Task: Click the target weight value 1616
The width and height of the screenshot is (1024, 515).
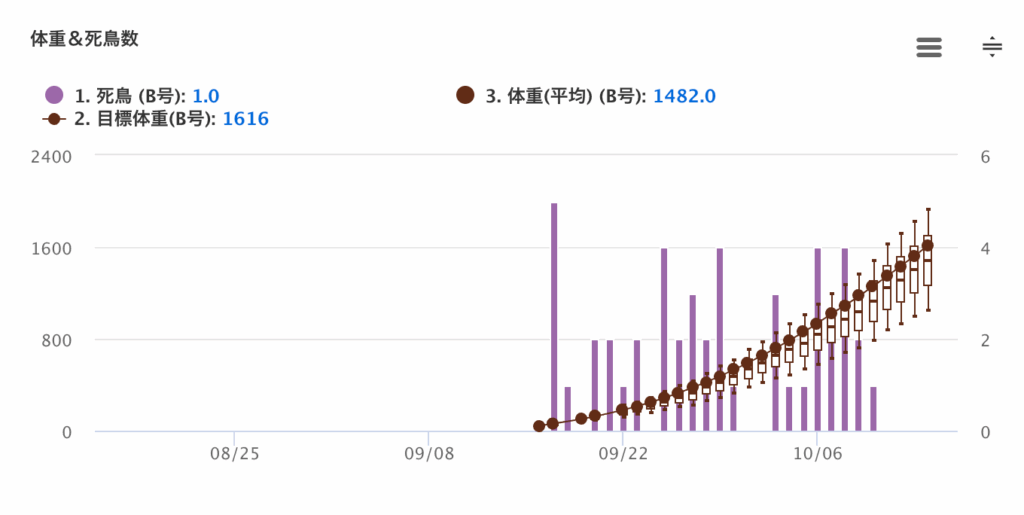Action: point(245,119)
